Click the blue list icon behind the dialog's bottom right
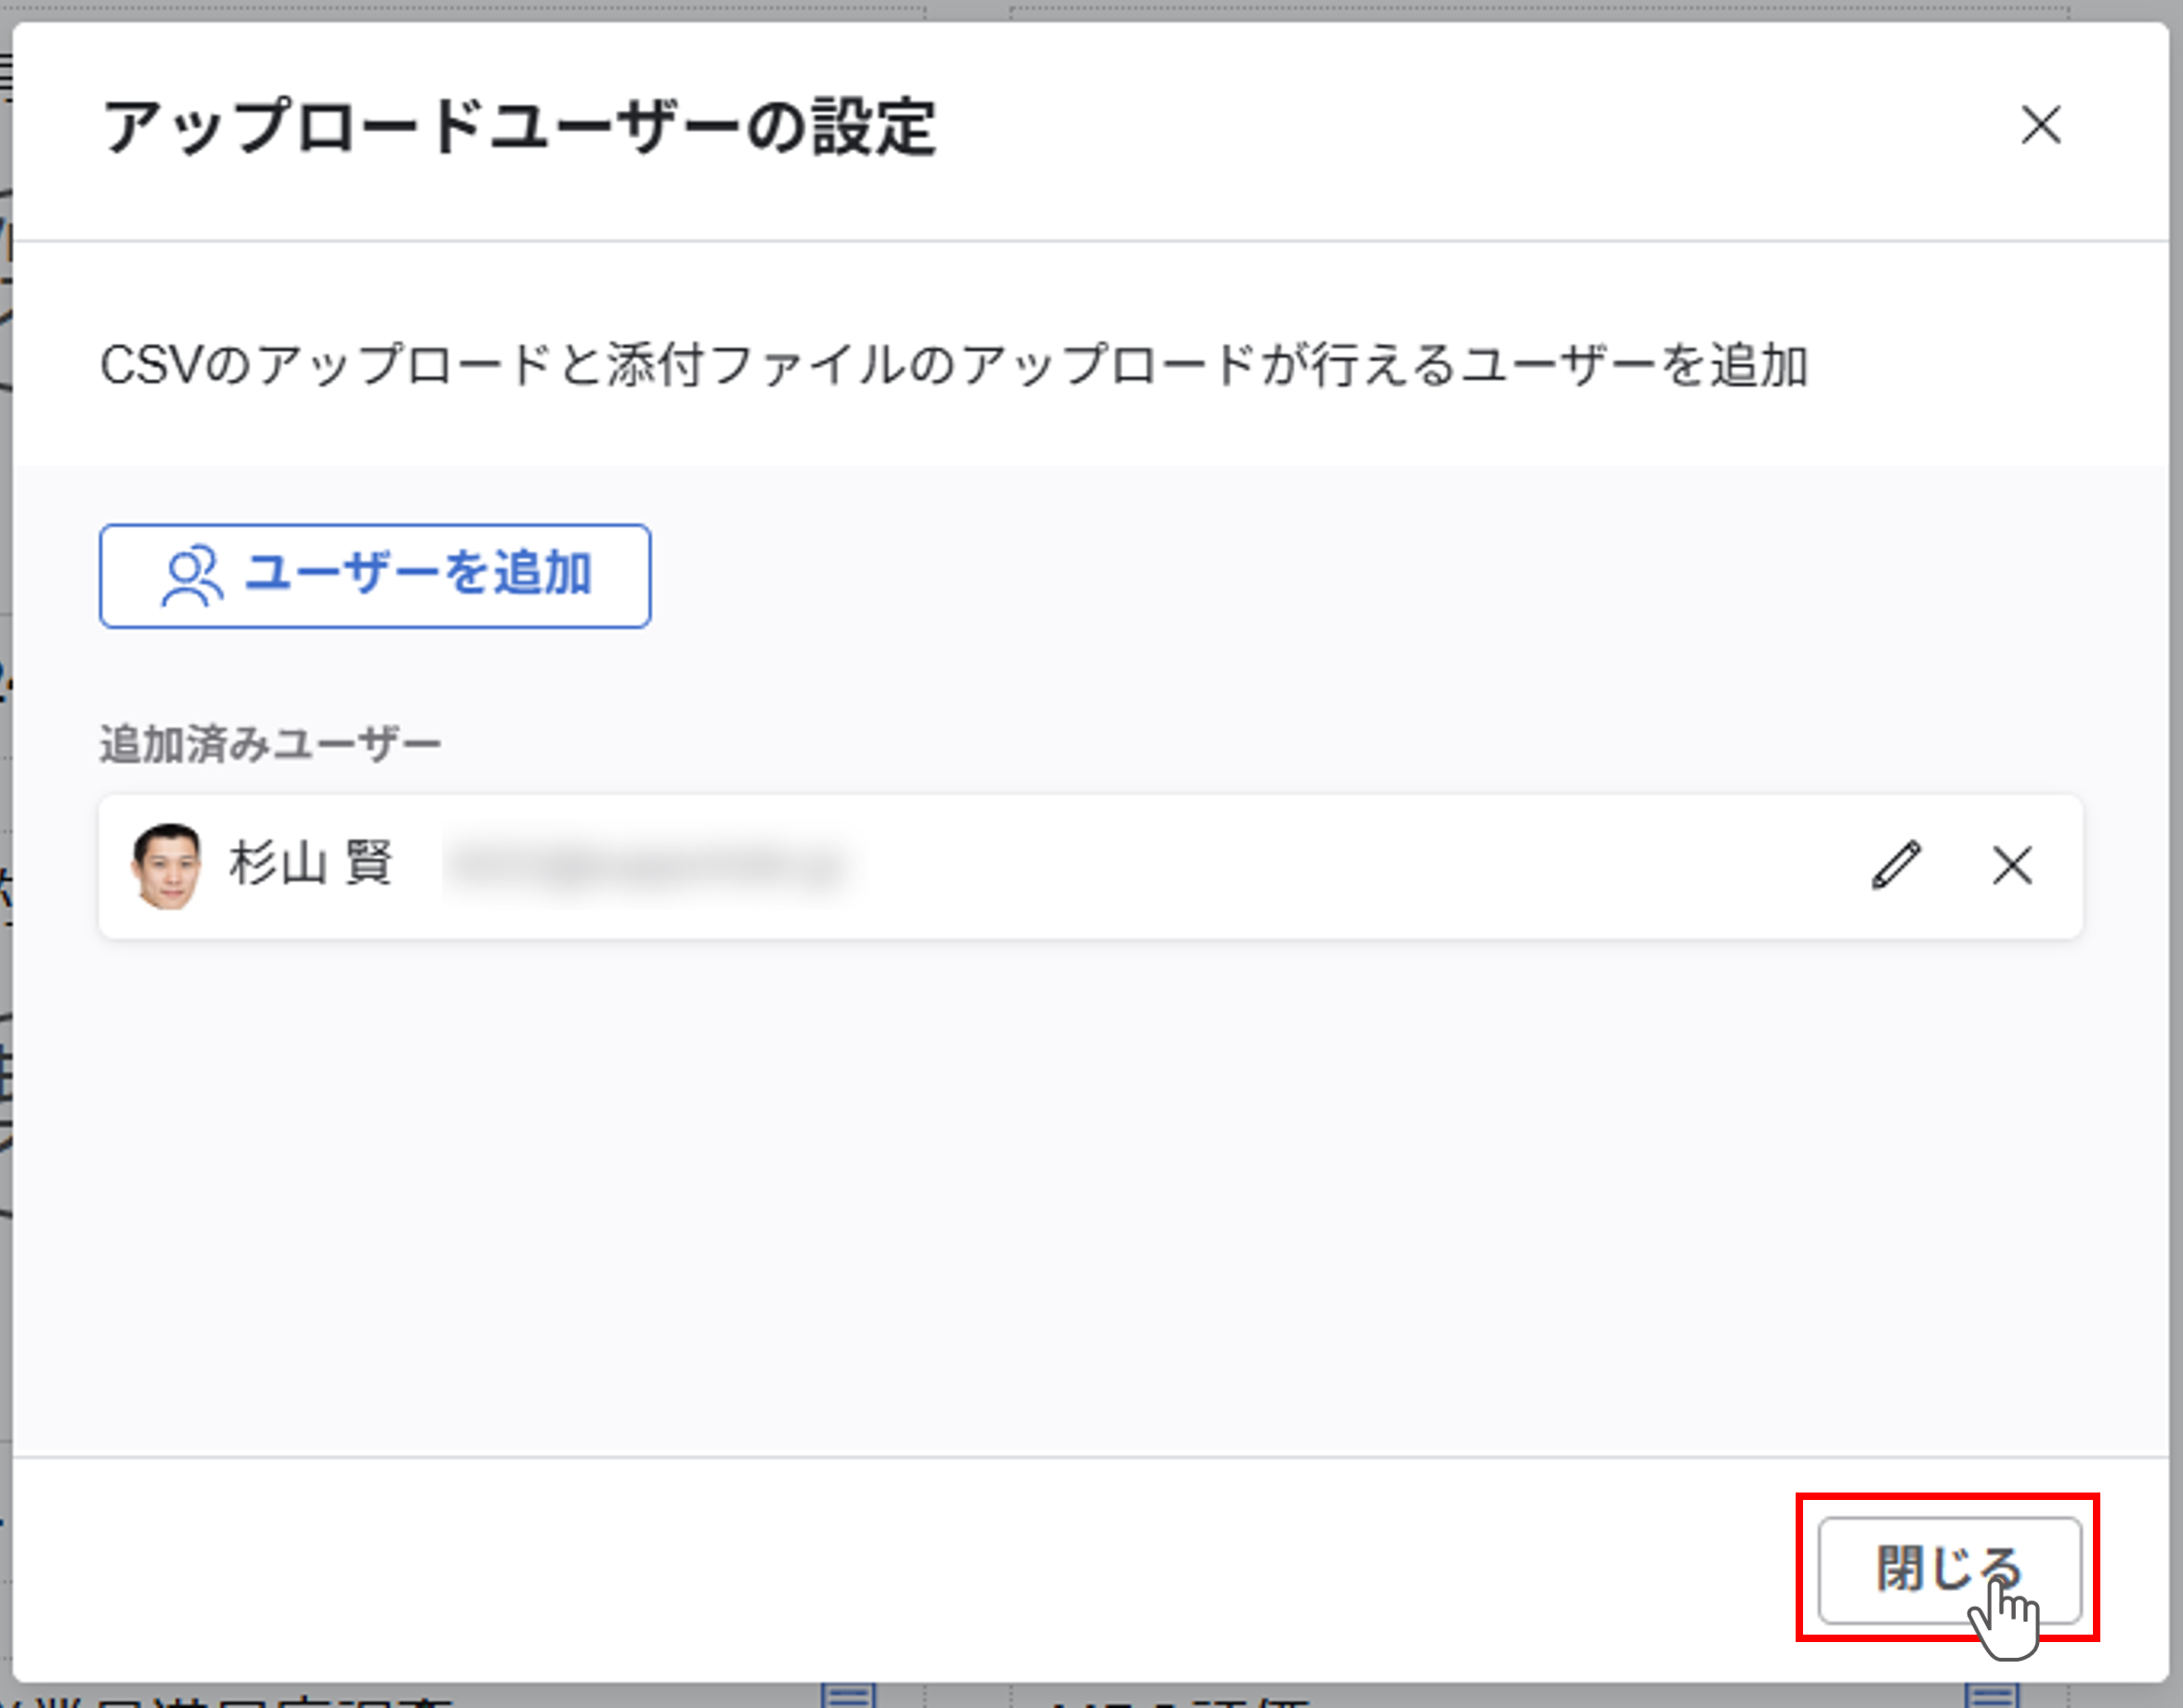The image size is (2183, 1708). (1992, 1696)
